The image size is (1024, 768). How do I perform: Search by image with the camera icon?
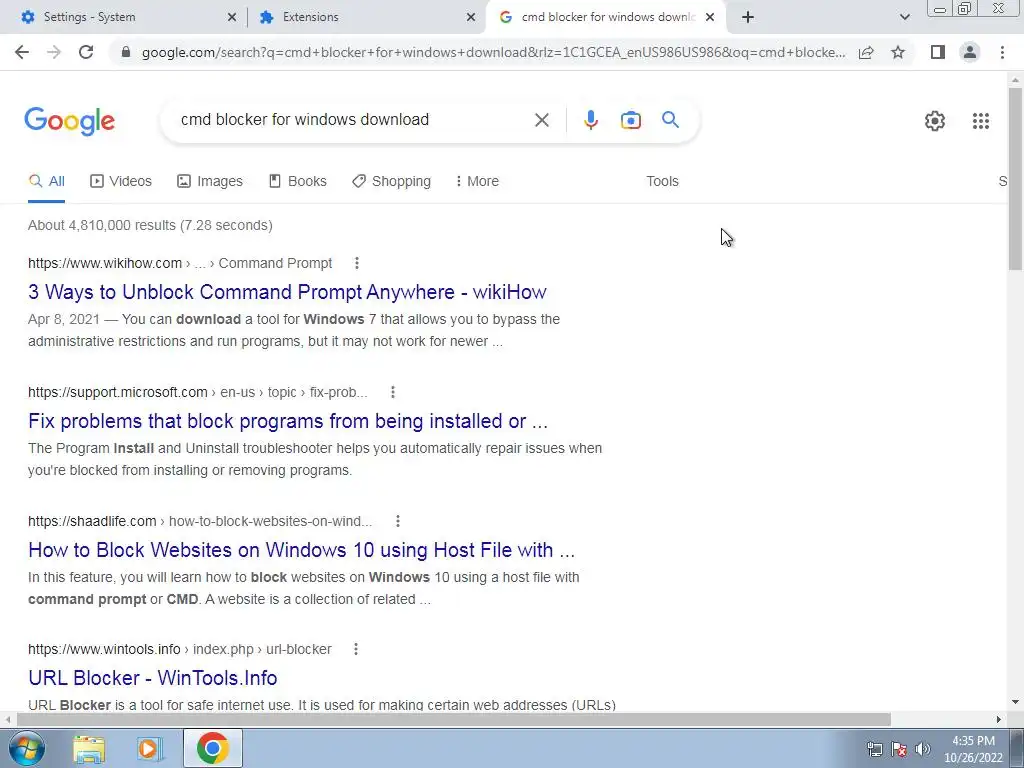tap(630, 120)
